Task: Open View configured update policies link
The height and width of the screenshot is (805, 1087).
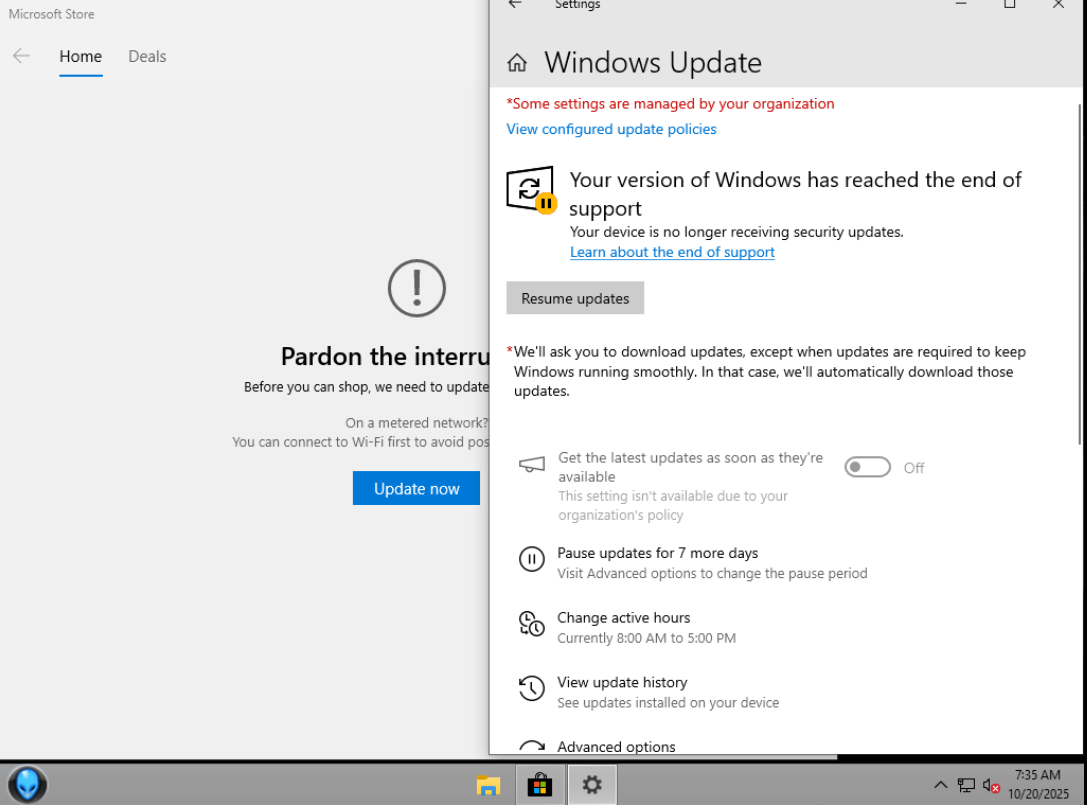Action: pos(611,129)
